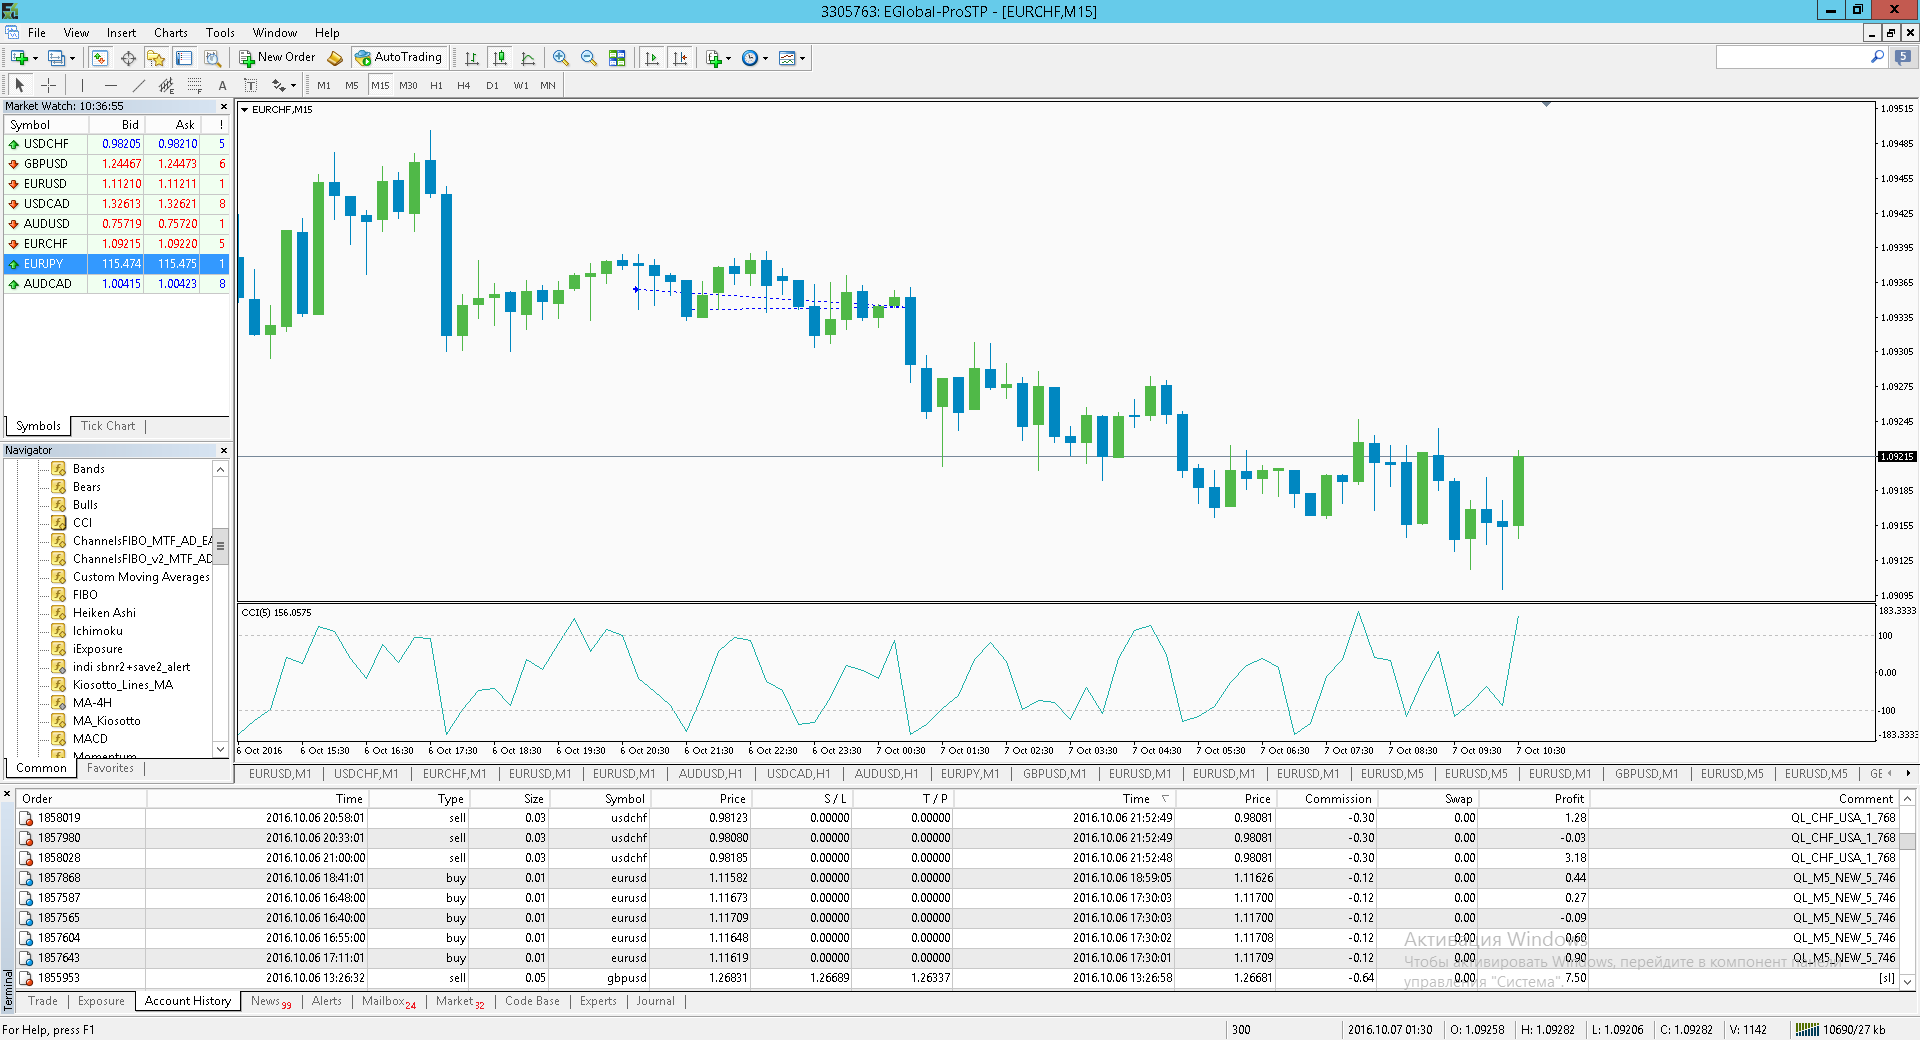This screenshot has height=1040, width=1920.
Task: Expand the arrows objects dropdown
Action: pos(293,86)
